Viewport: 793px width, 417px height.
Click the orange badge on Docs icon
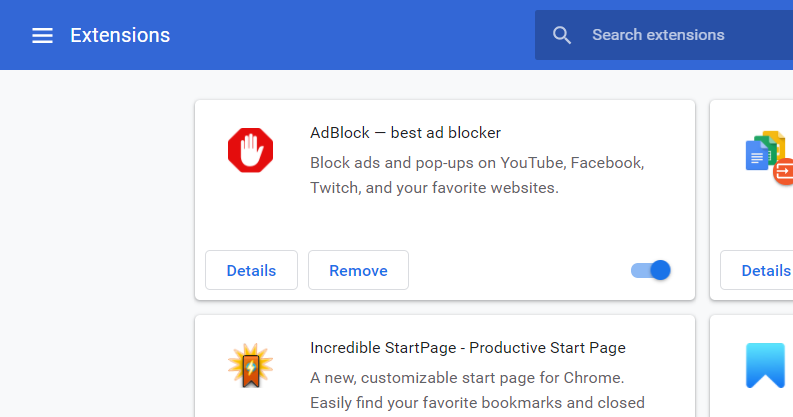coord(784,171)
